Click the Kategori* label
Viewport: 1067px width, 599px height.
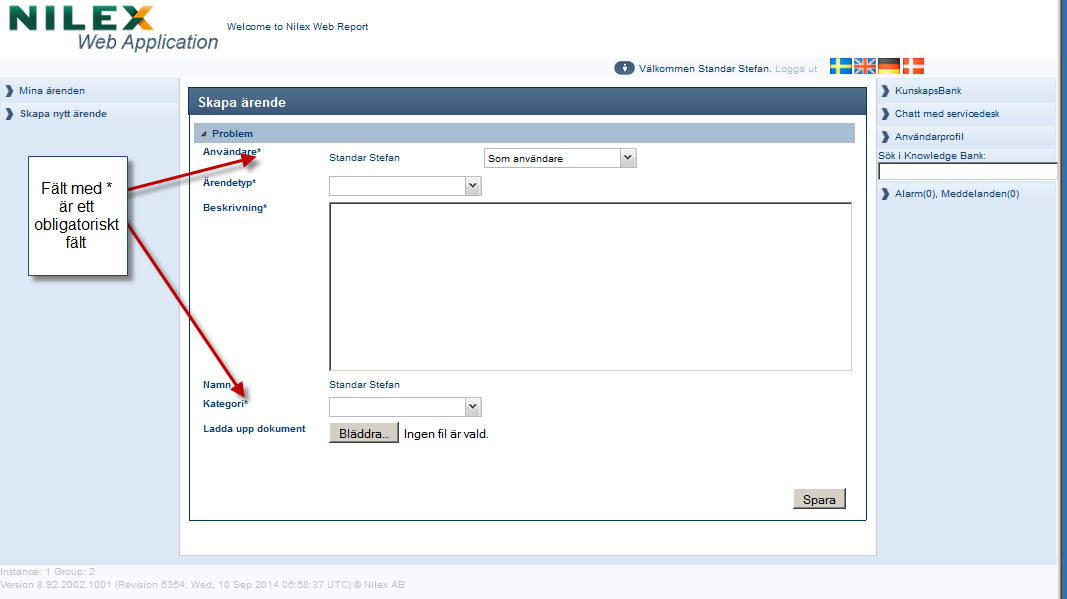click(225, 404)
